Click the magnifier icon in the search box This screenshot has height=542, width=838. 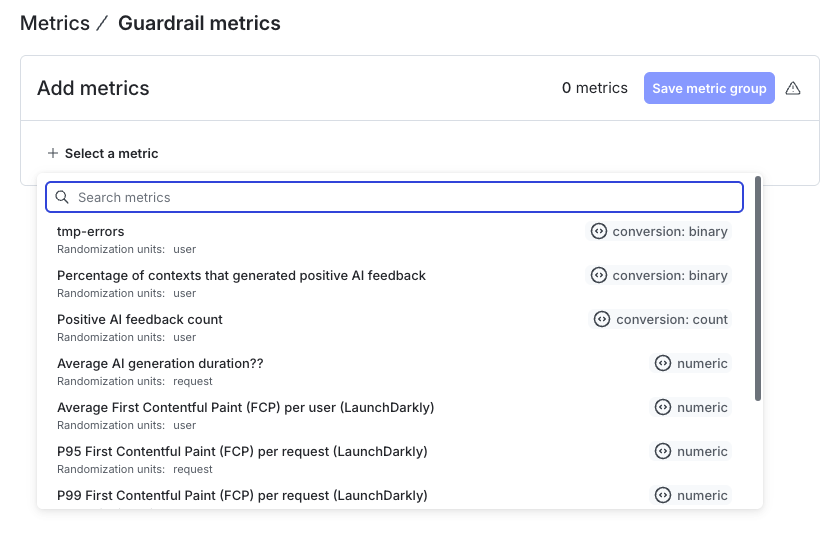point(62,197)
